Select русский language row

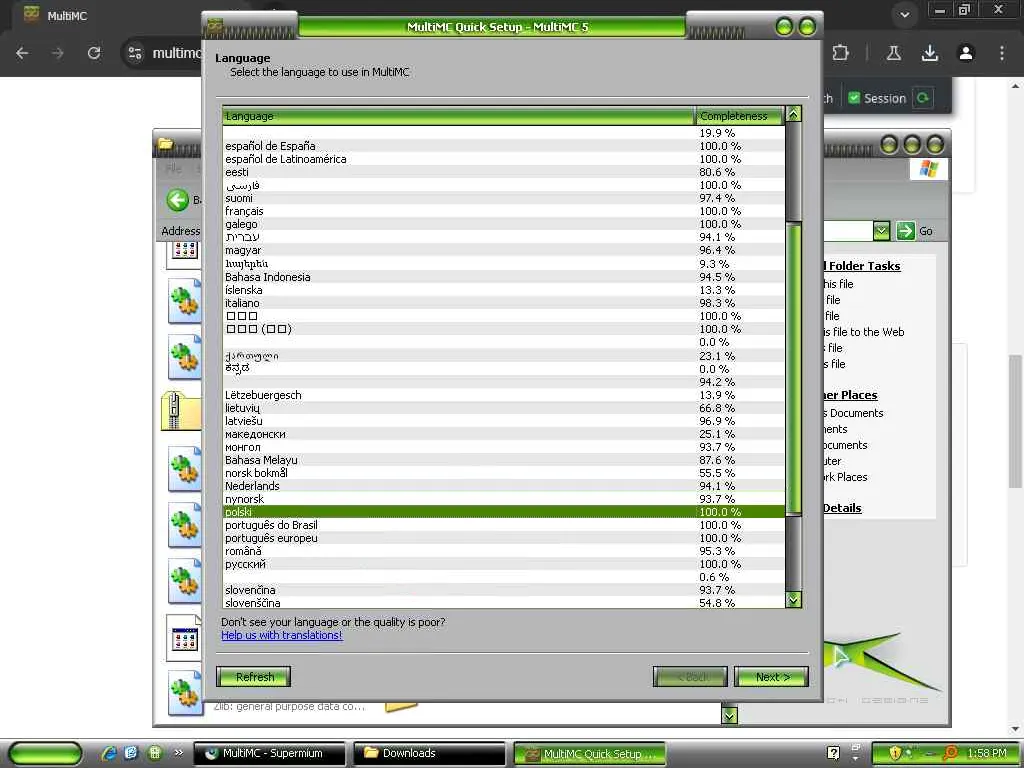click(x=504, y=564)
